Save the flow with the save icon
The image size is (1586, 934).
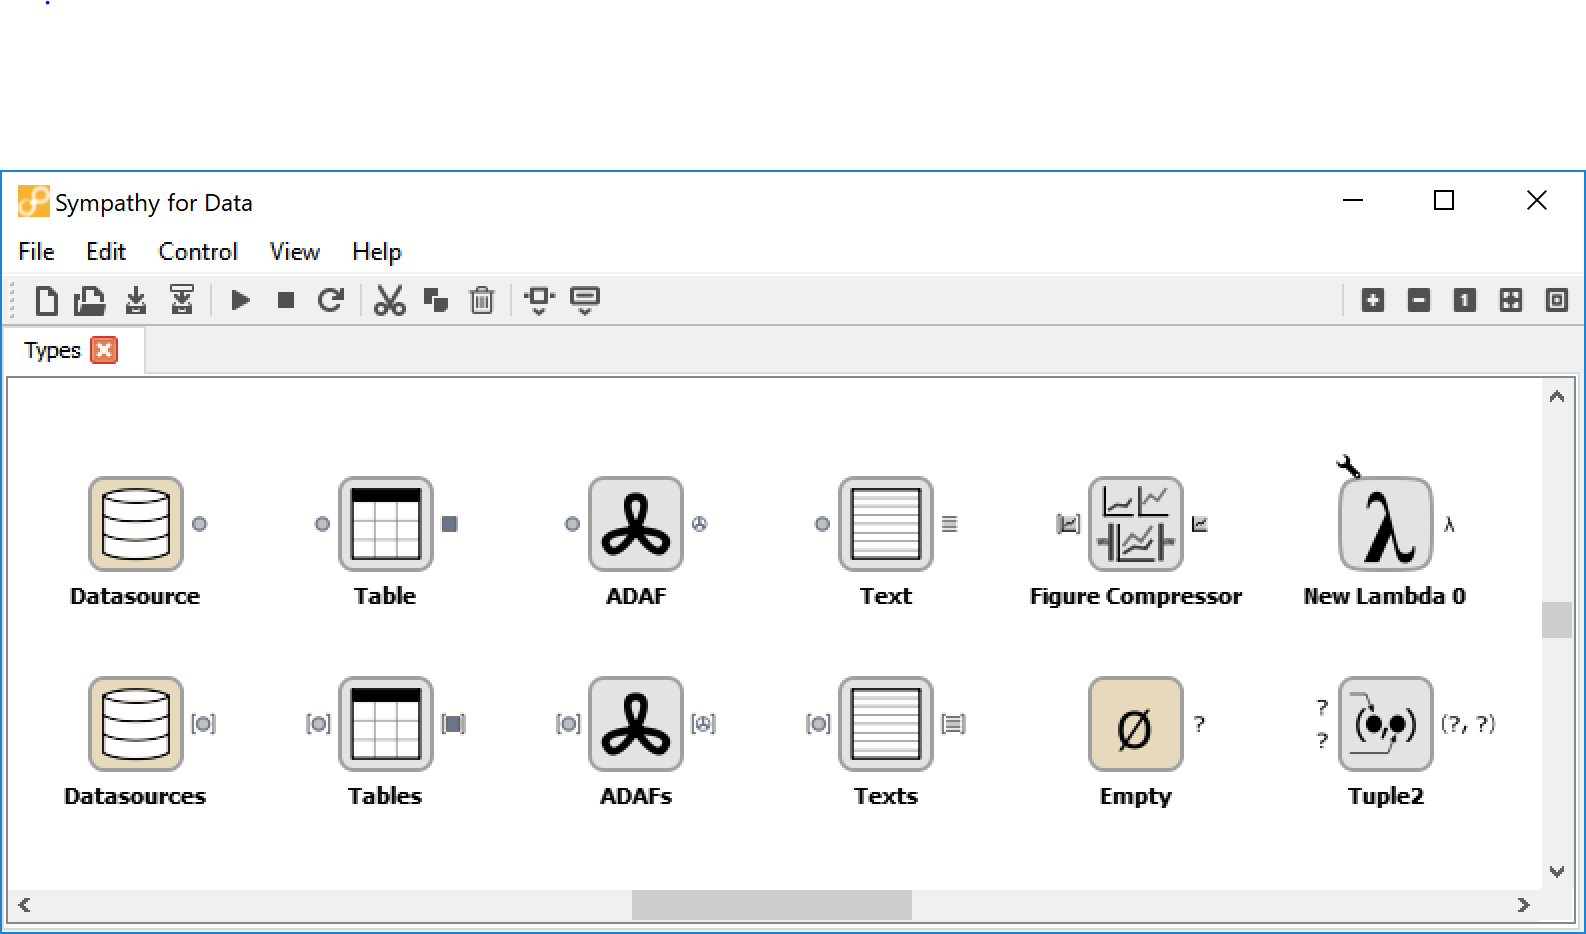[136, 300]
